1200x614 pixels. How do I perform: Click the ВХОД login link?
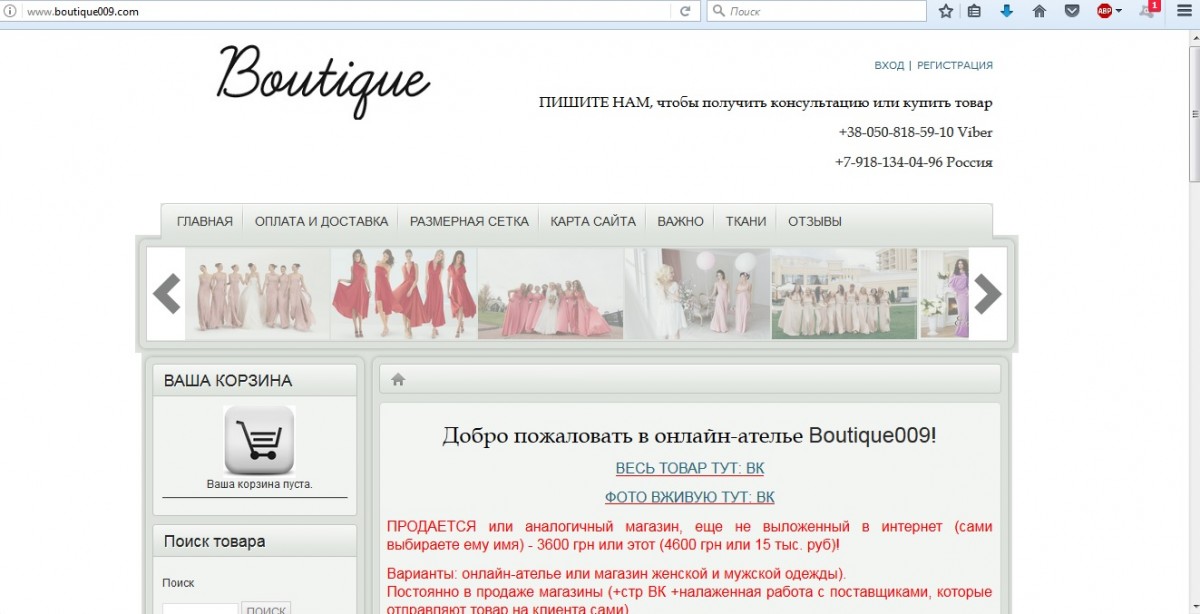pos(889,65)
